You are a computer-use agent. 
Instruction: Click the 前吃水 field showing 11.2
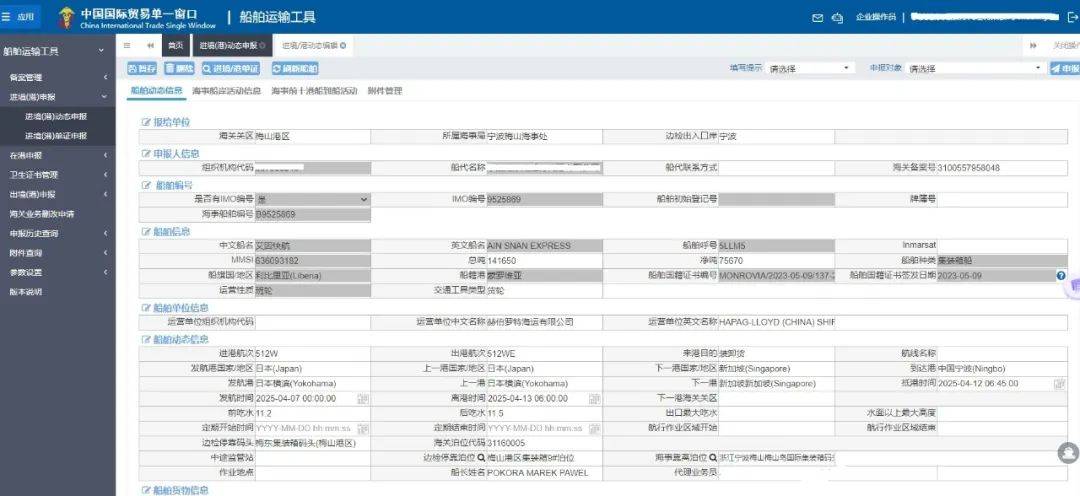313,413
